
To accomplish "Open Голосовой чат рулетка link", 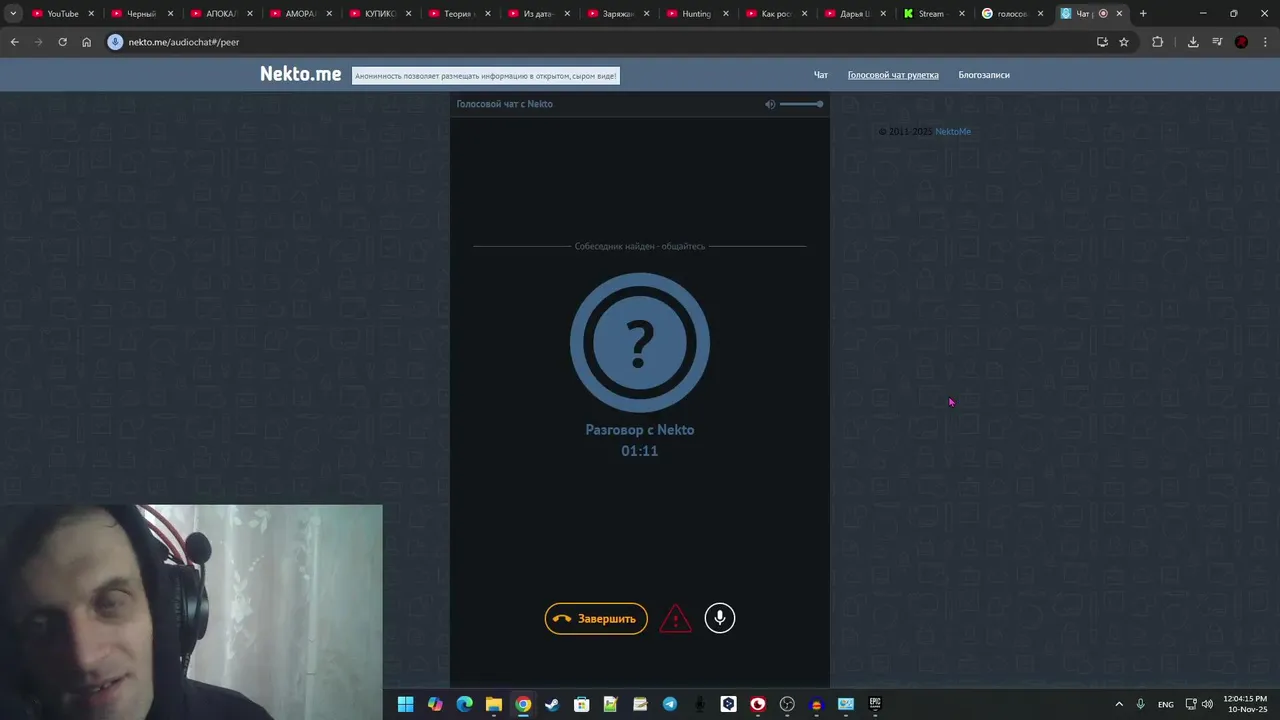I will coord(893,75).
